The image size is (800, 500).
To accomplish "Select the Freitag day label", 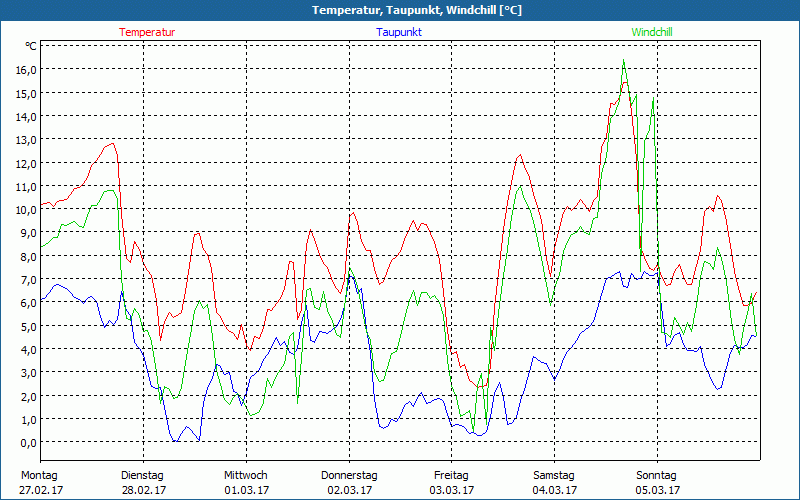I will click(452, 475).
